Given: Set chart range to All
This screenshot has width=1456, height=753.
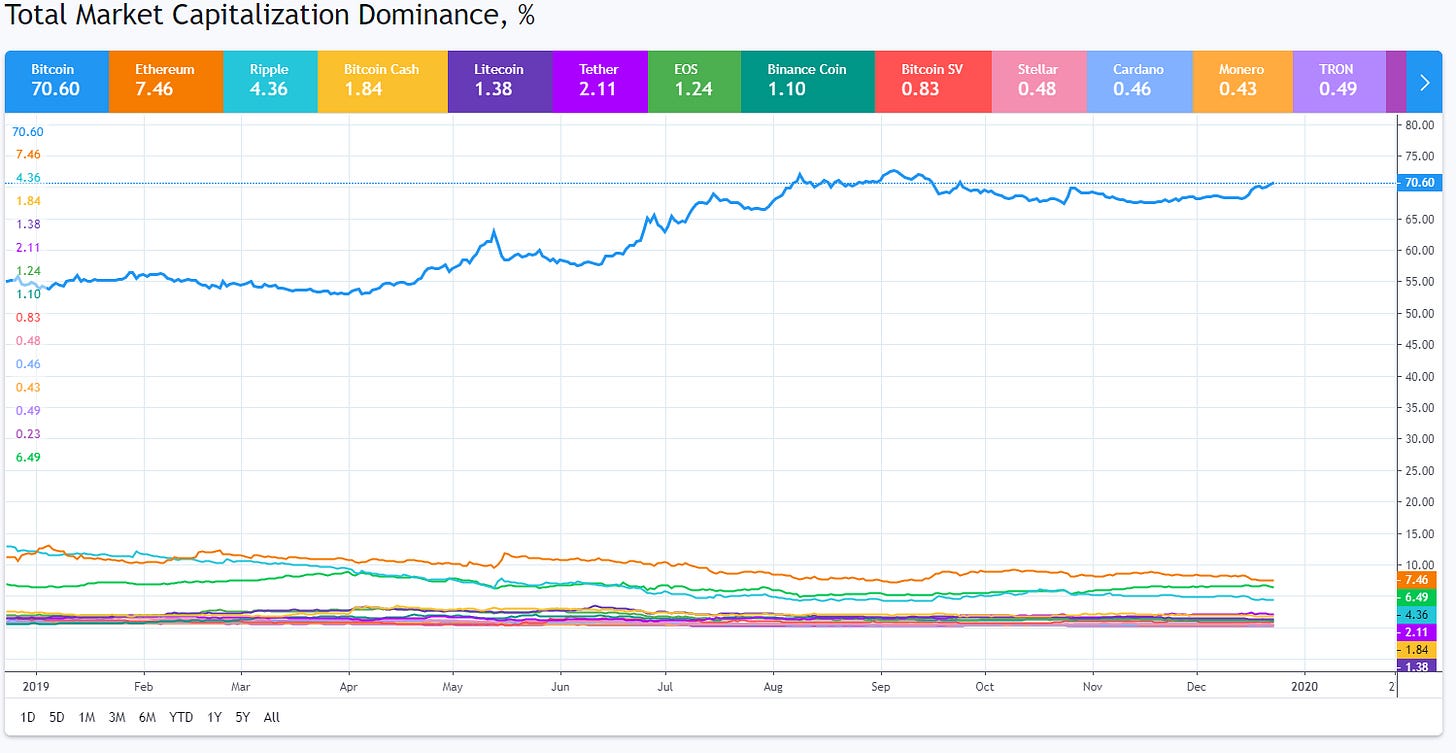Looking at the screenshot, I should pos(272,717).
